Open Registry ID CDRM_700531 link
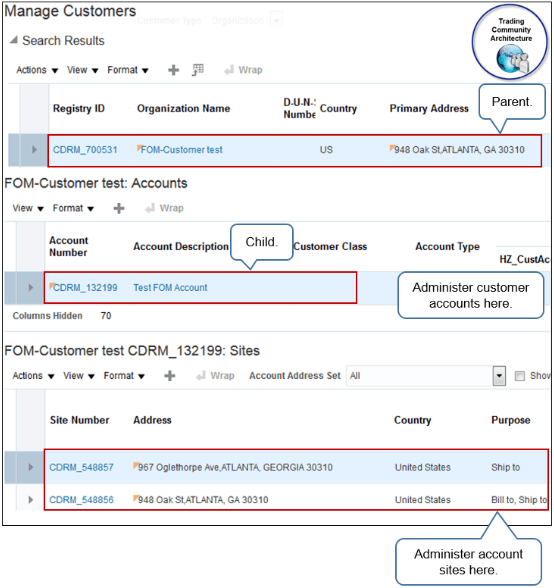The width and height of the screenshot is (554, 588). (x=85, y=150)
